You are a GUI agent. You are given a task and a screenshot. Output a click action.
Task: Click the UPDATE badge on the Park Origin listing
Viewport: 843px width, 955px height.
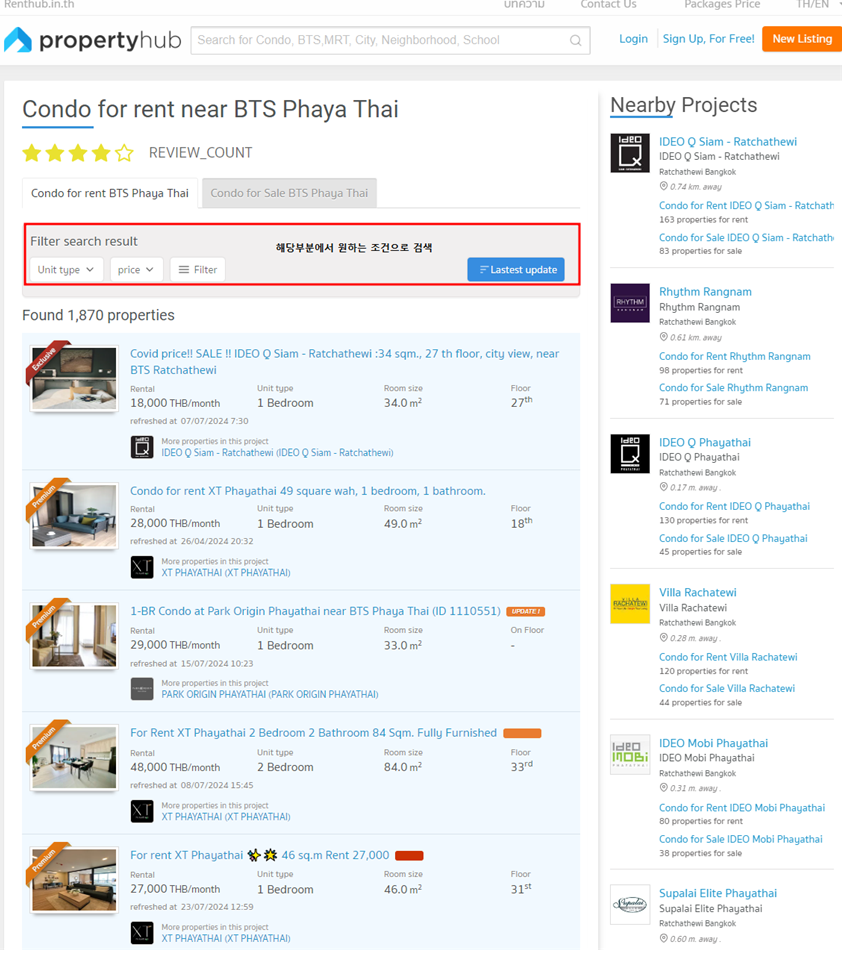click(x=525, y=611)
